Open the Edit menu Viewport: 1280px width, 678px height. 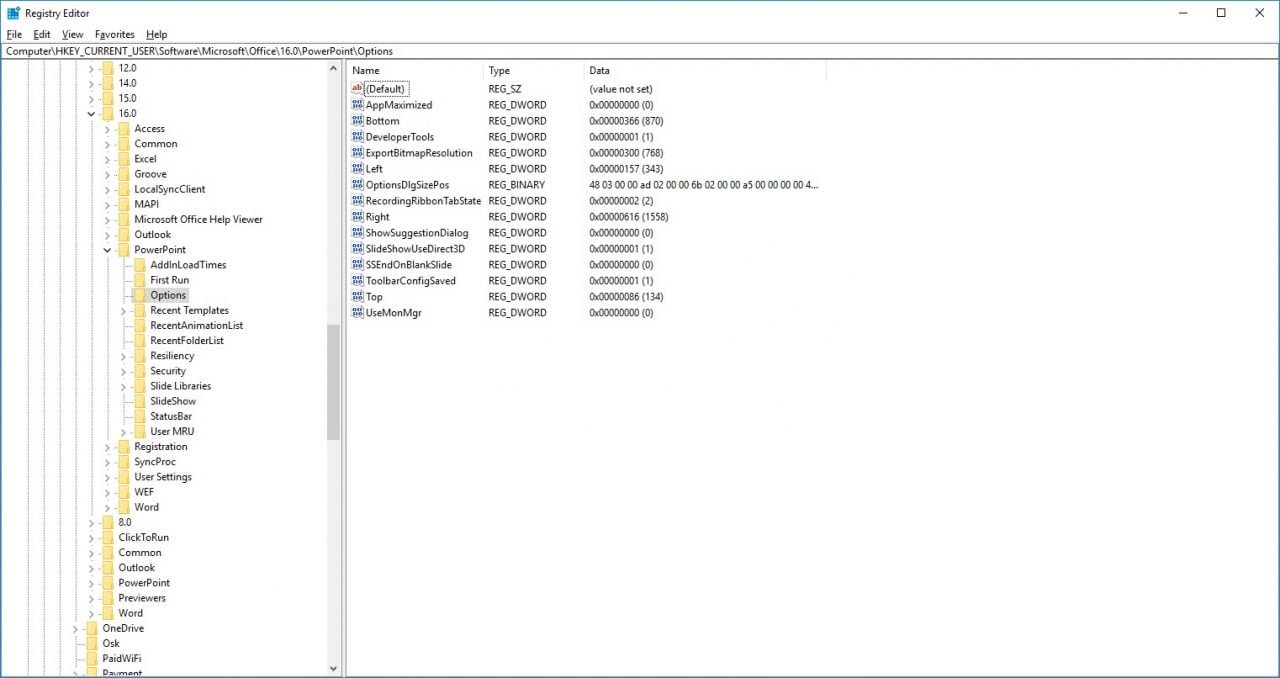tap(41, 34)
